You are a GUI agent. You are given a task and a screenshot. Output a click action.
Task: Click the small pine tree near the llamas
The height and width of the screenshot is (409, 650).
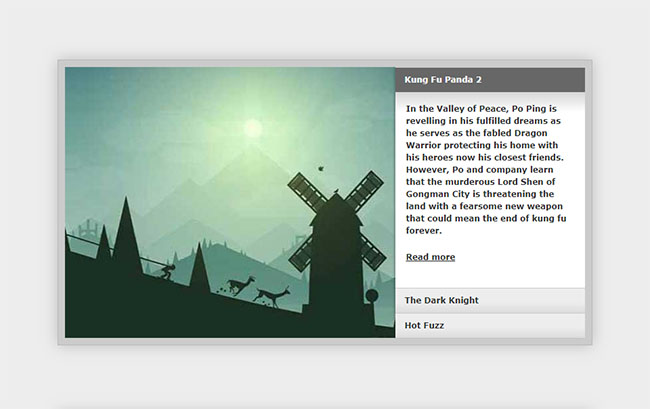pos(200,268)
